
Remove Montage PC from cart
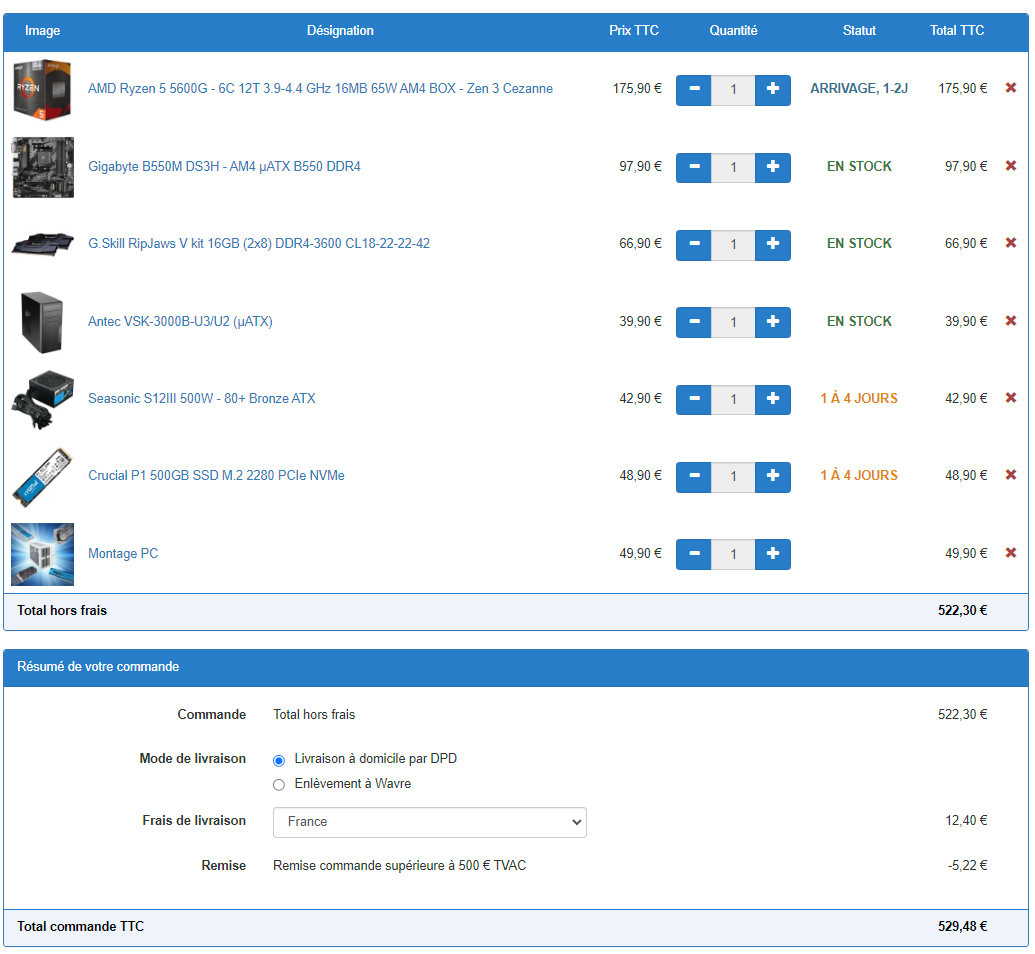pyautogui.click(x=1011, y=553)
